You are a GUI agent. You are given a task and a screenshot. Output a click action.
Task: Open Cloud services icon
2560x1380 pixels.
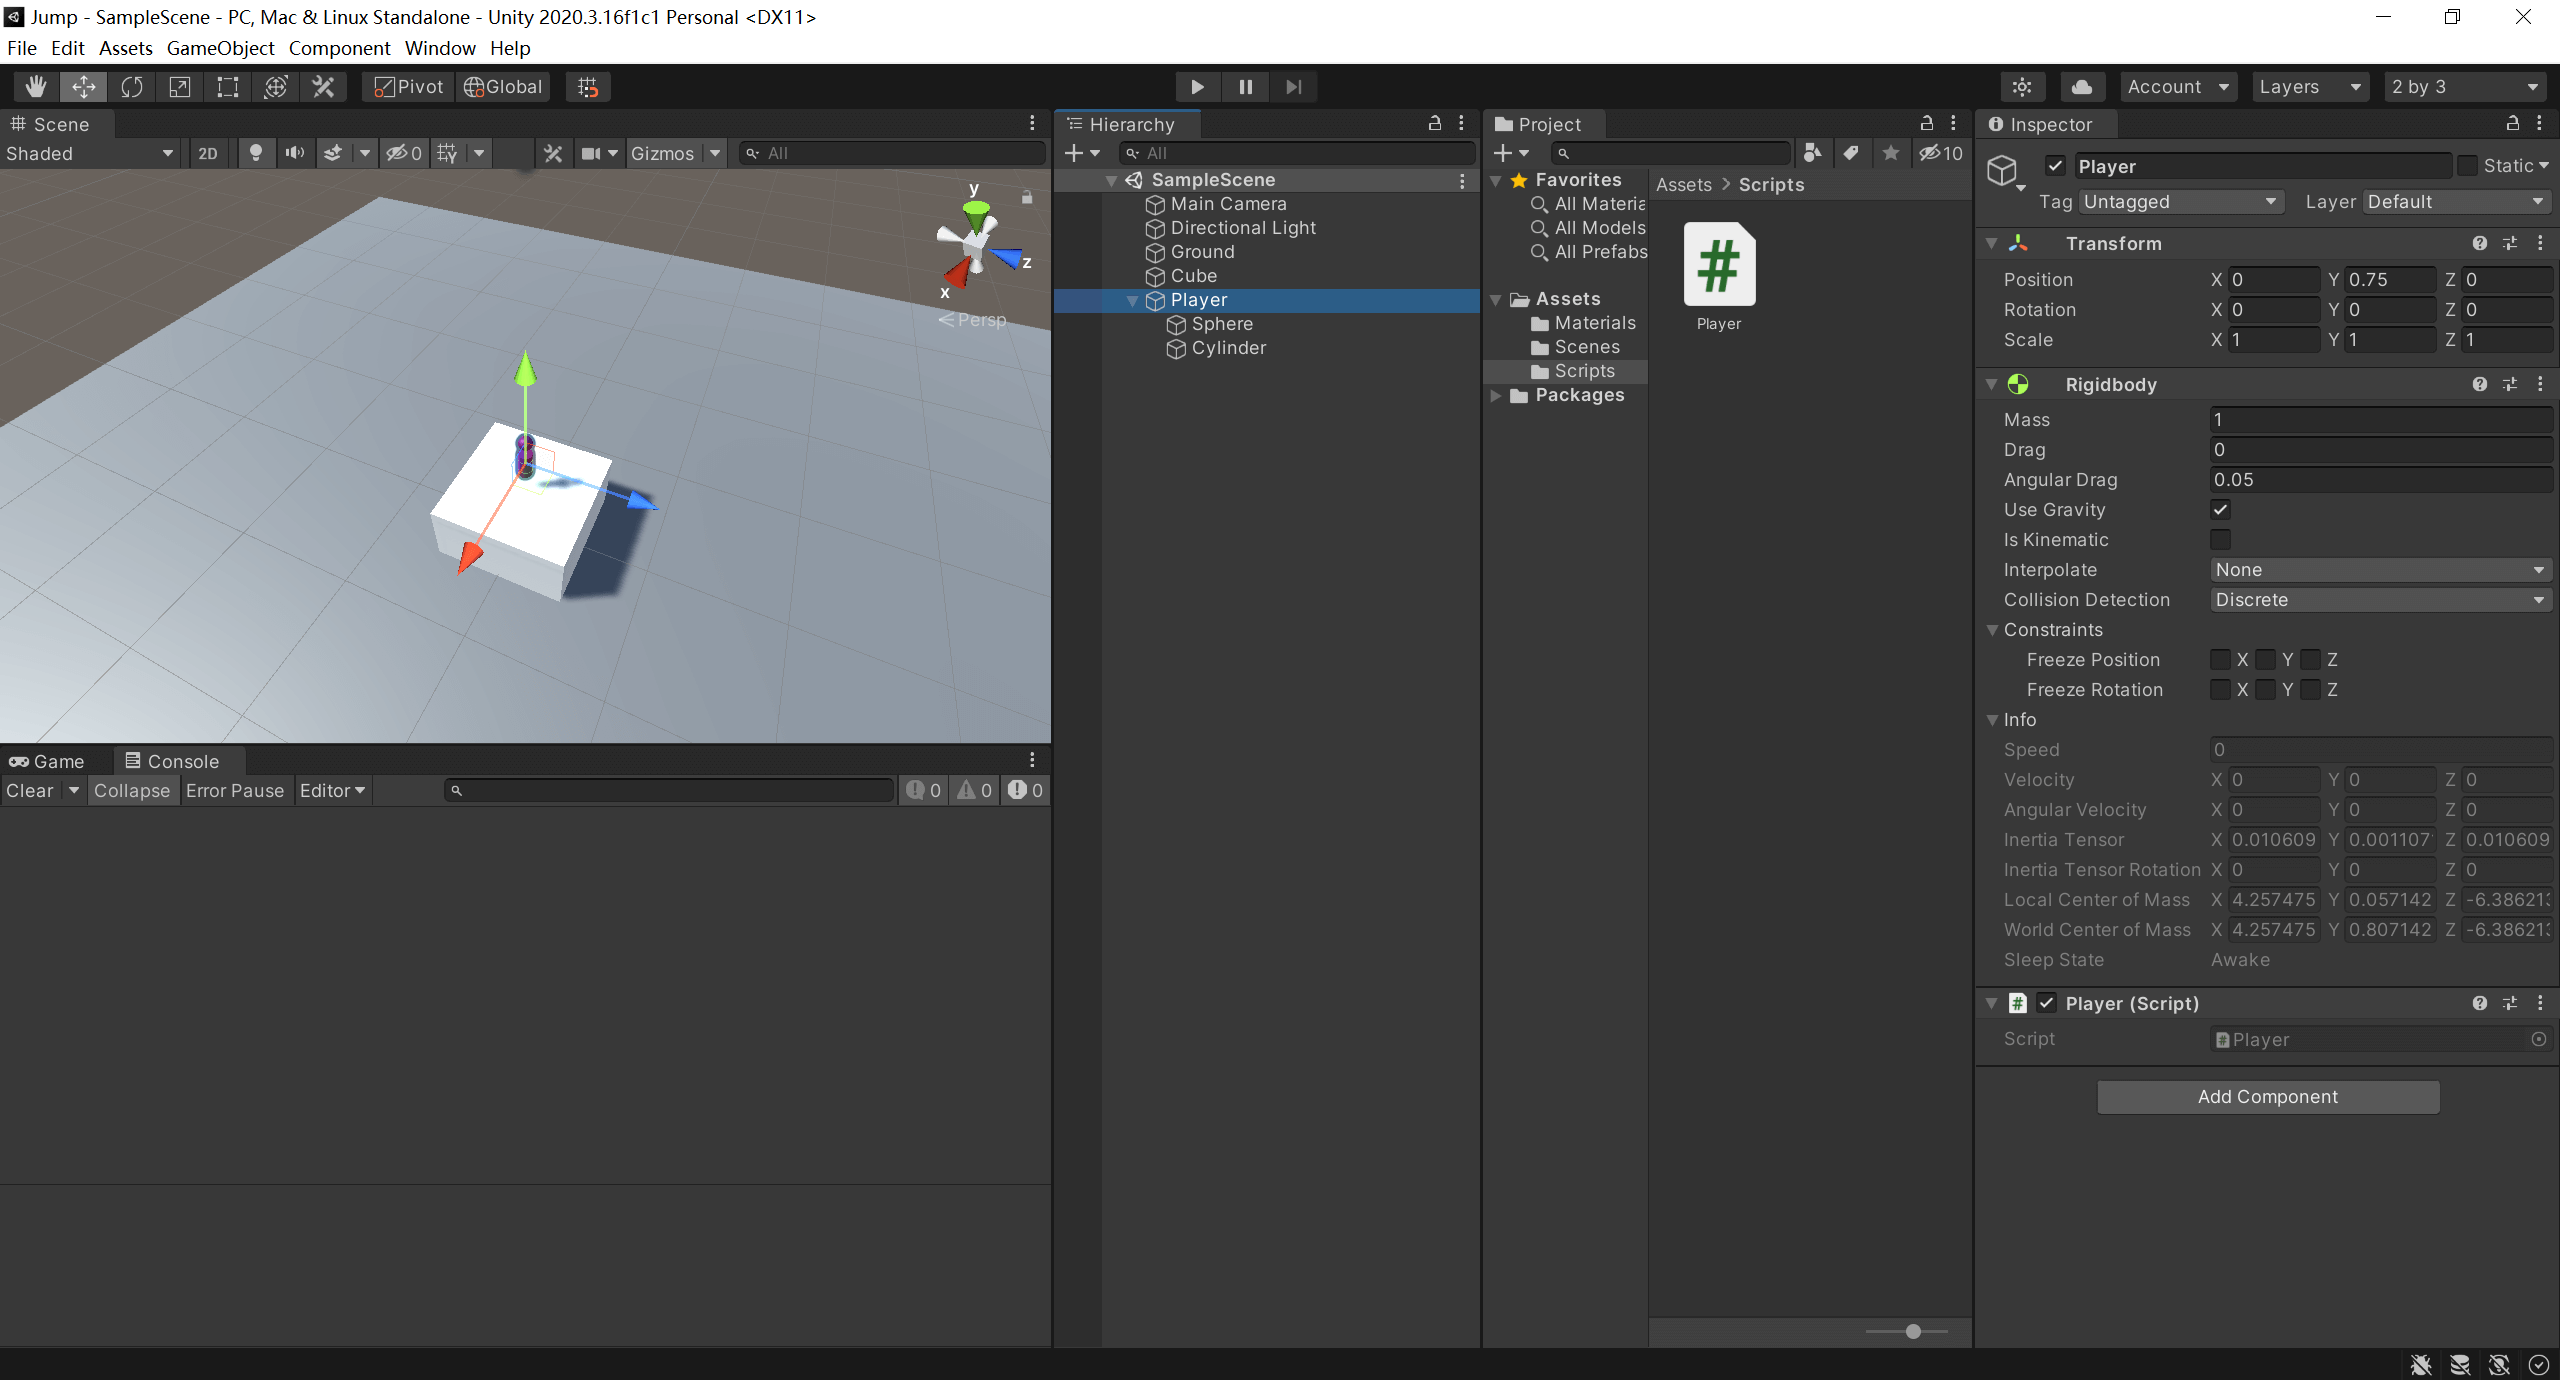click(x=2082, y=87)
